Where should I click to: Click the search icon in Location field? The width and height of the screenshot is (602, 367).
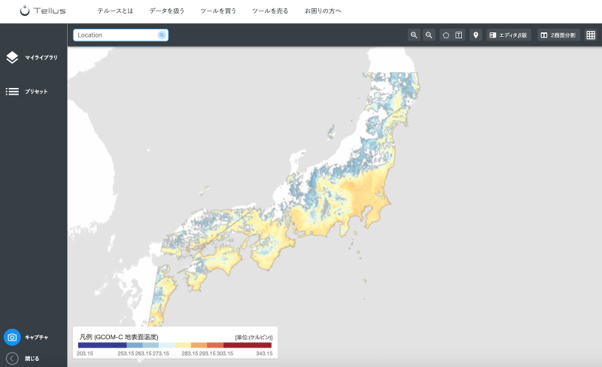(x=162, y=35)
